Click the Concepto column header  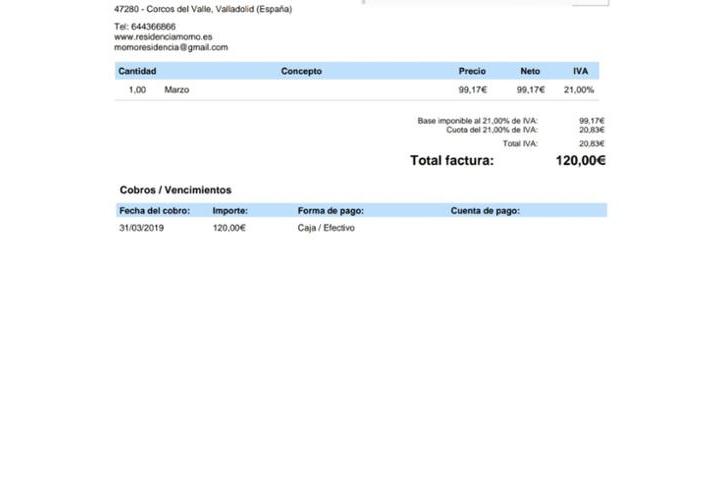point(301,71)
